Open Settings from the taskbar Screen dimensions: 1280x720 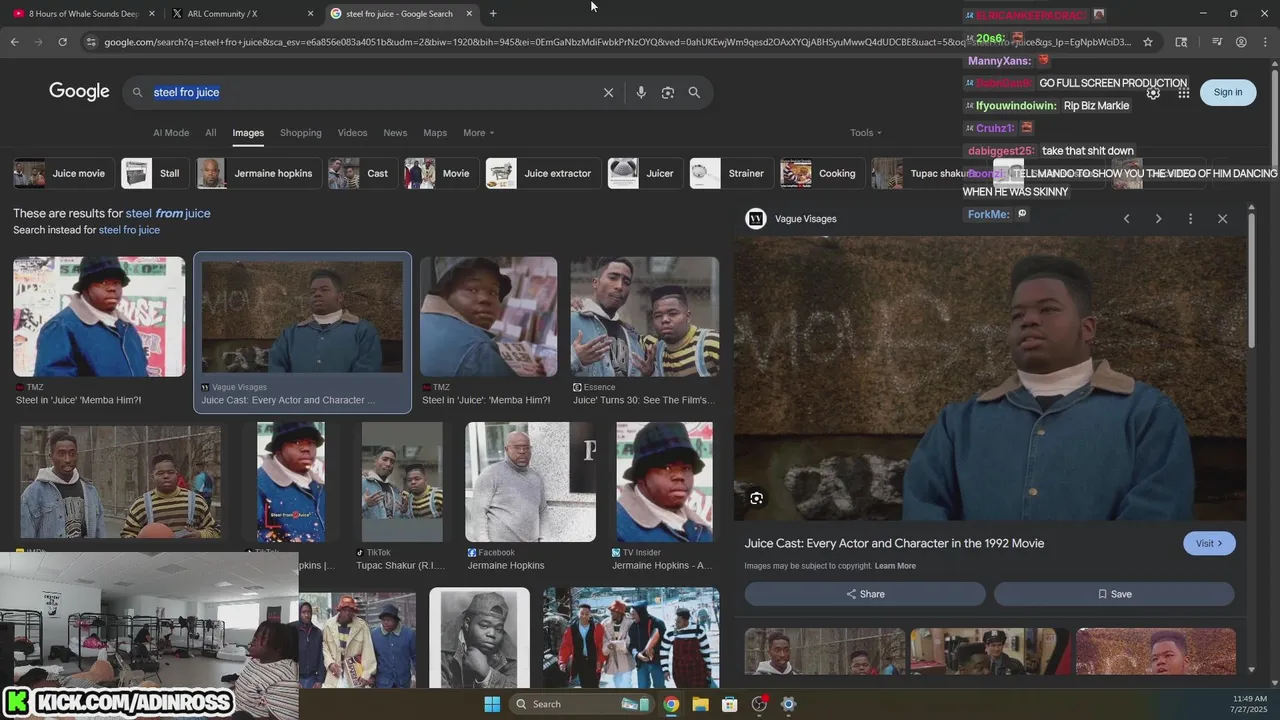(788, 704)
